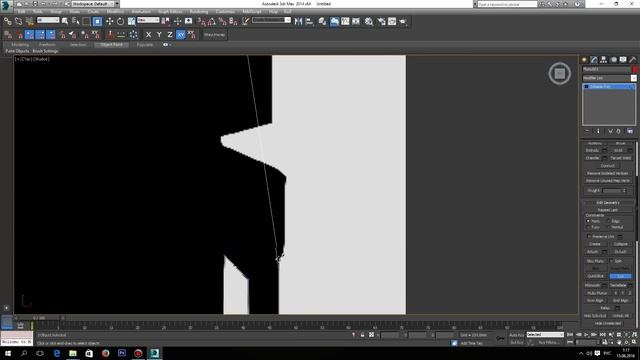The width and height of the screenshot is (640, 360).
Task: Activate the Select and Rotate tool
Action: tap(120, 21)
